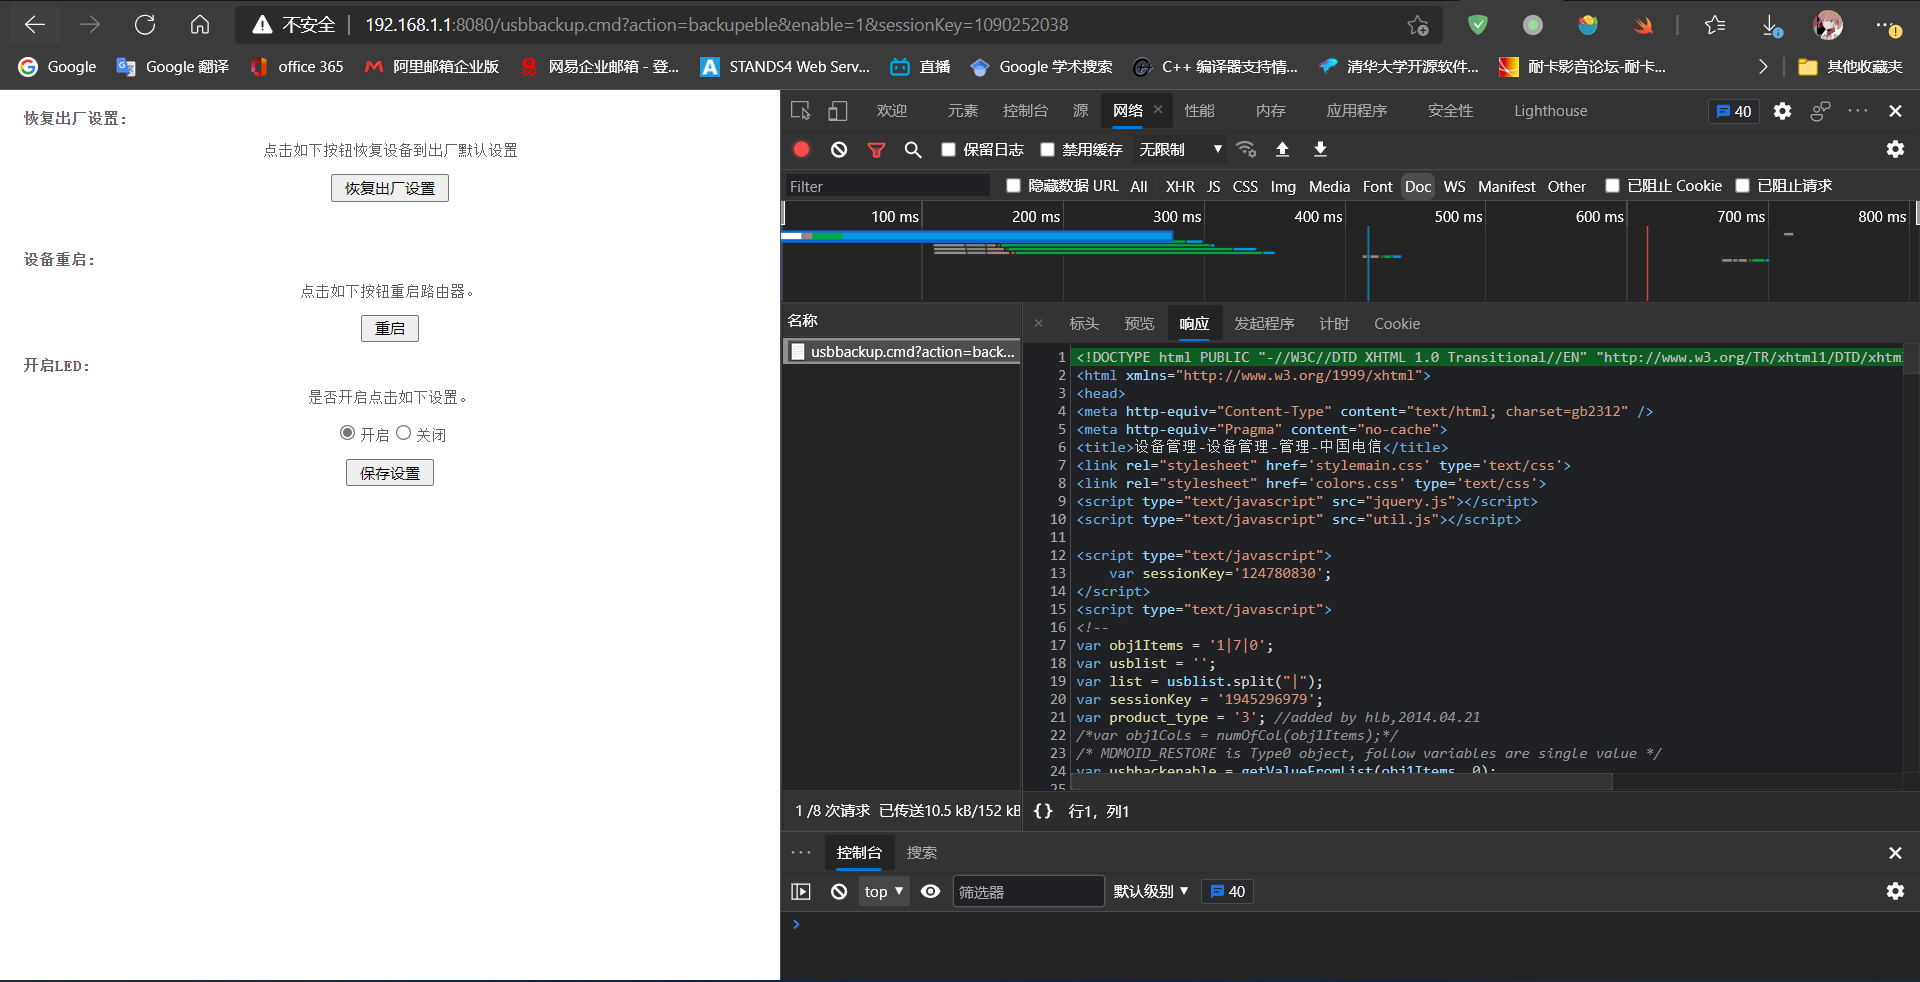Toggle device emulation icon in DevTools
This screenshot has width=1920, height=982.
pos(838,111)
